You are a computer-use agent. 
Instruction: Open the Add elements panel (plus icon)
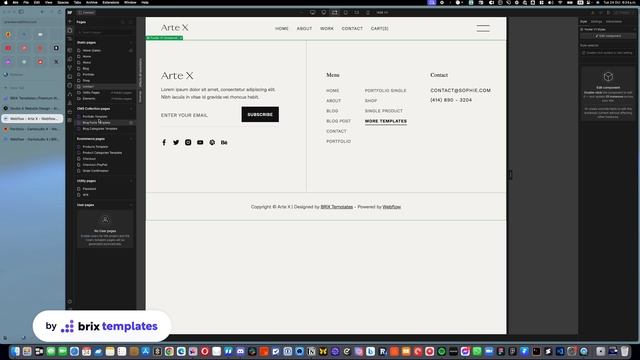coord(70,21)
